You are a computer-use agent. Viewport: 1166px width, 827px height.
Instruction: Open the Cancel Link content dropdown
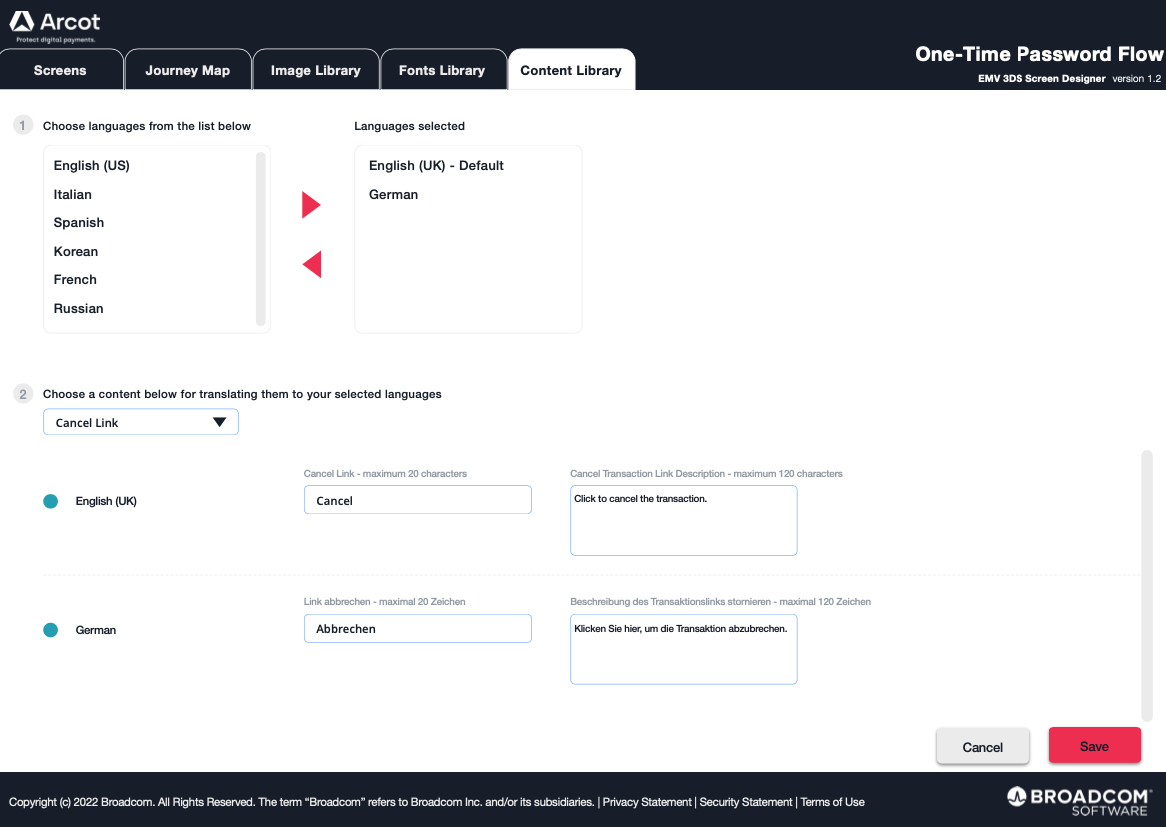[x=141, y=423]
